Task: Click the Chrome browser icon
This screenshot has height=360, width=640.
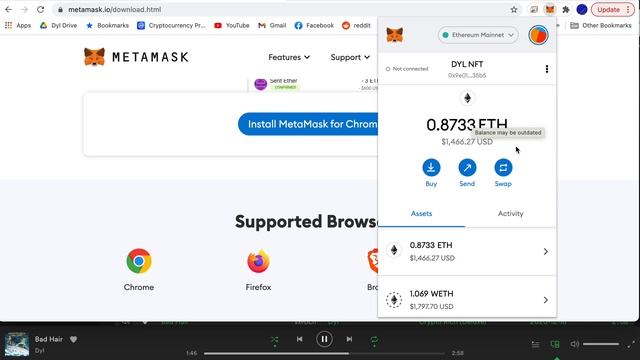Action: 139,261
